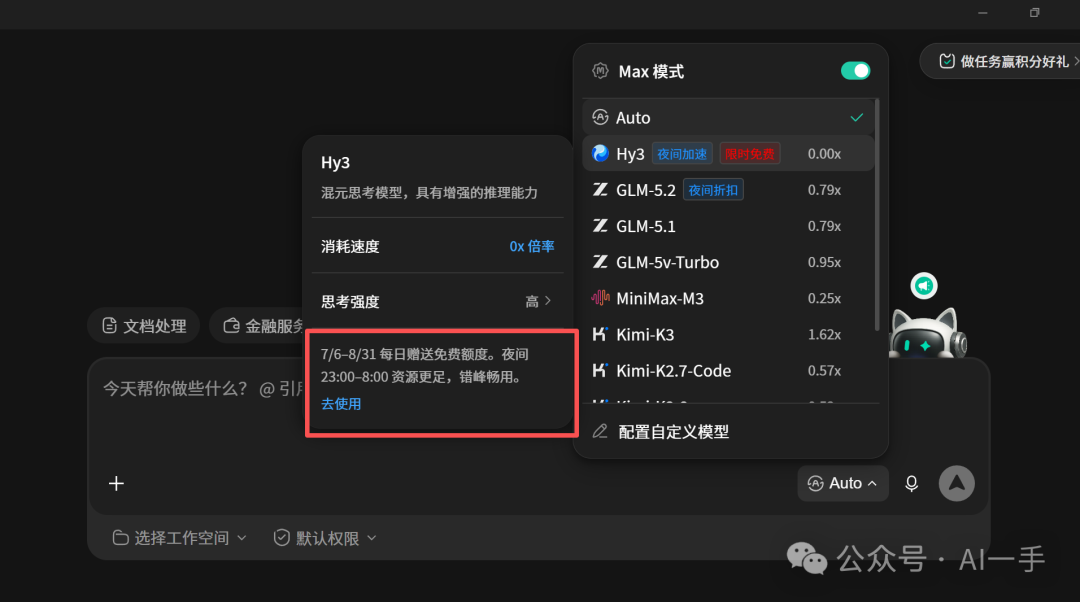Click the 0.25x rate for MiniMax-M3

[x=824, y=299]
